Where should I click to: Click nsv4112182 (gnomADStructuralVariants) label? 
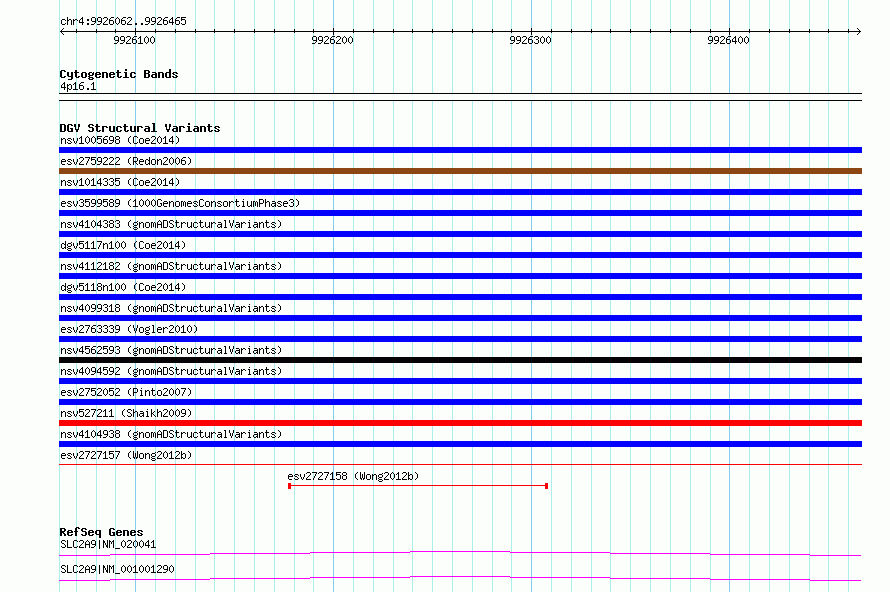tap(171, 266)
